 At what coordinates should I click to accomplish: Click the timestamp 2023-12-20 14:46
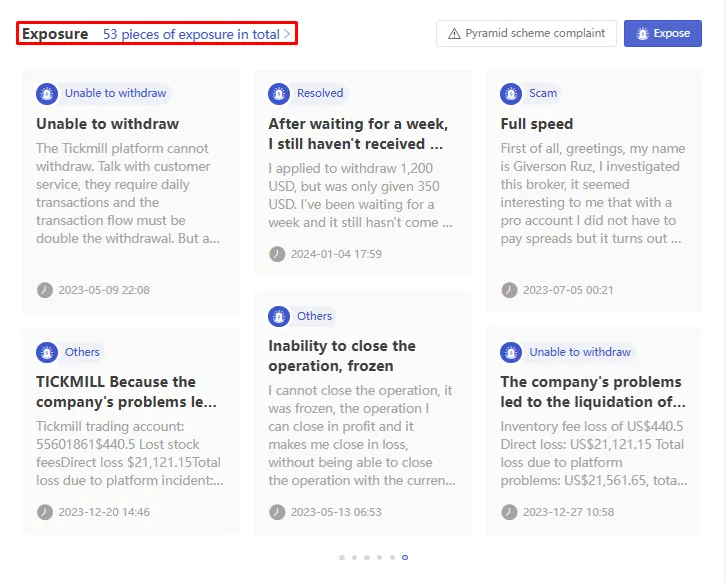coord(104,512)
